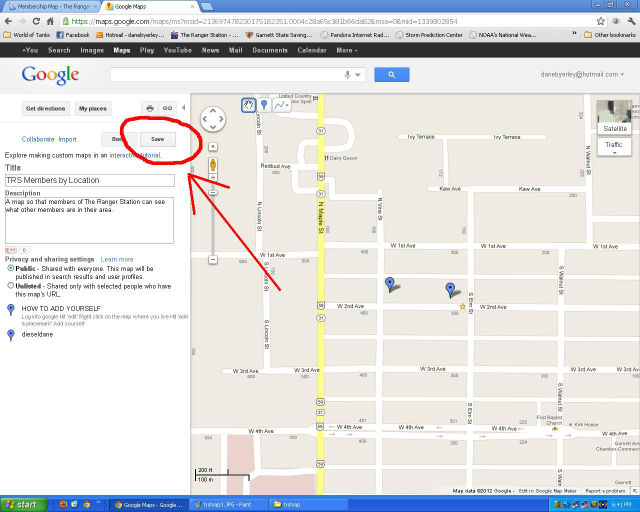The image size is (640, 512).
Task: Click the right blue map placemark
Action: point(450,289)
